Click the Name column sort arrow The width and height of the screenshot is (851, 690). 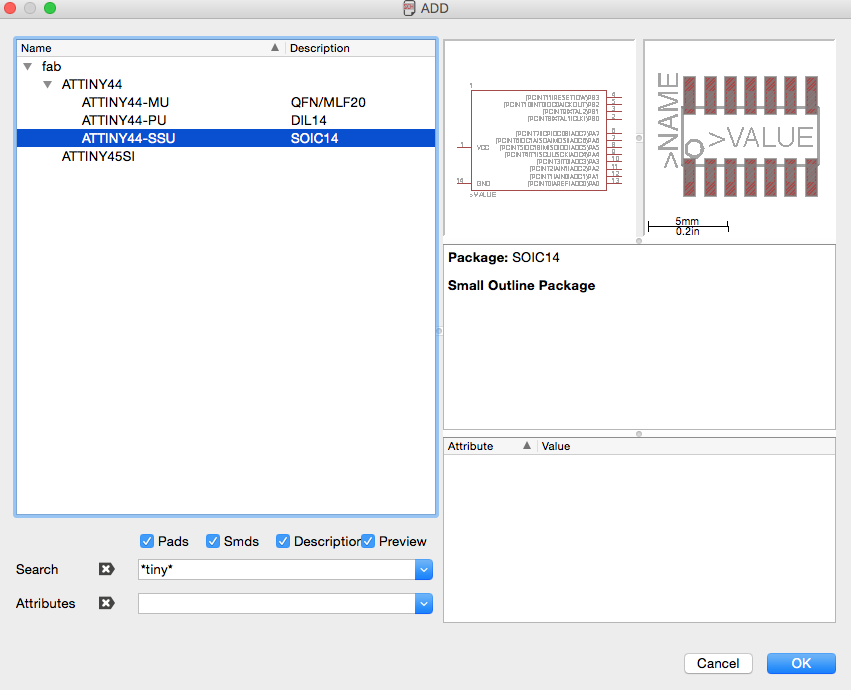[275, 48]
